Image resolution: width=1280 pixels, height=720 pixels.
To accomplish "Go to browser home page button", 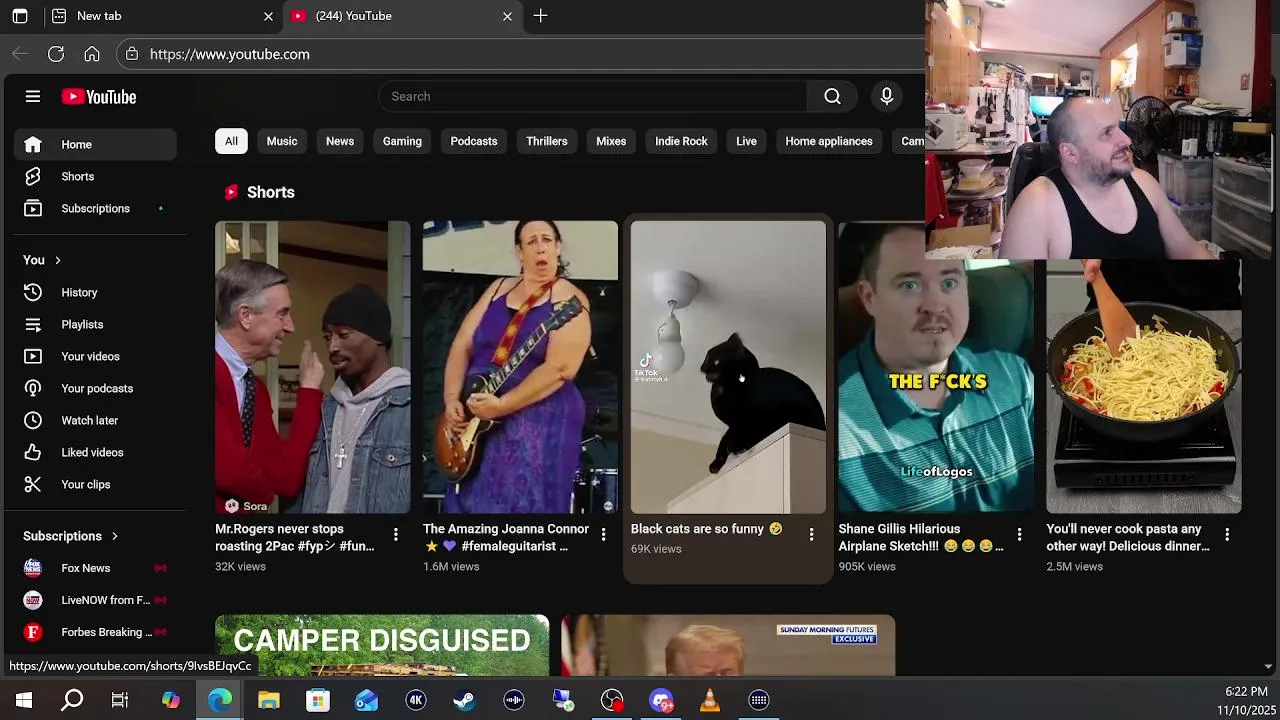I will coord(92,54).
